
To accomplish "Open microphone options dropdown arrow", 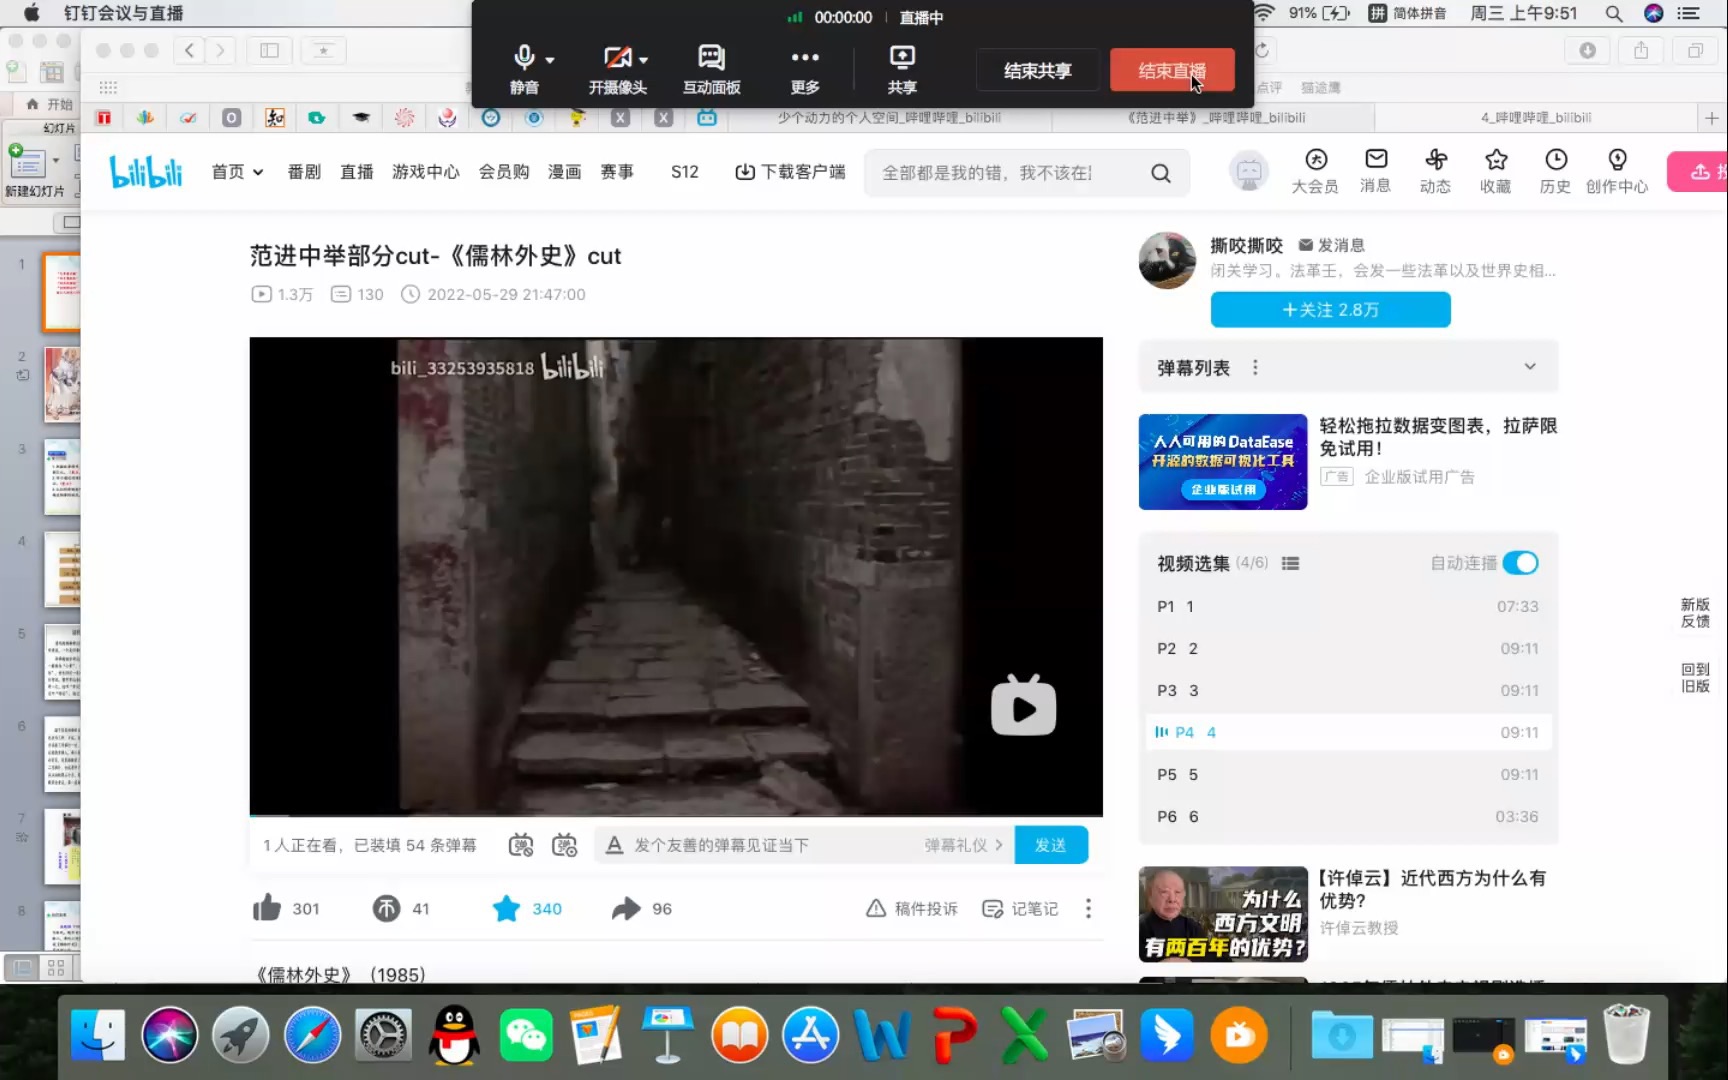I will pyautogui.click(x=550, y=60).
